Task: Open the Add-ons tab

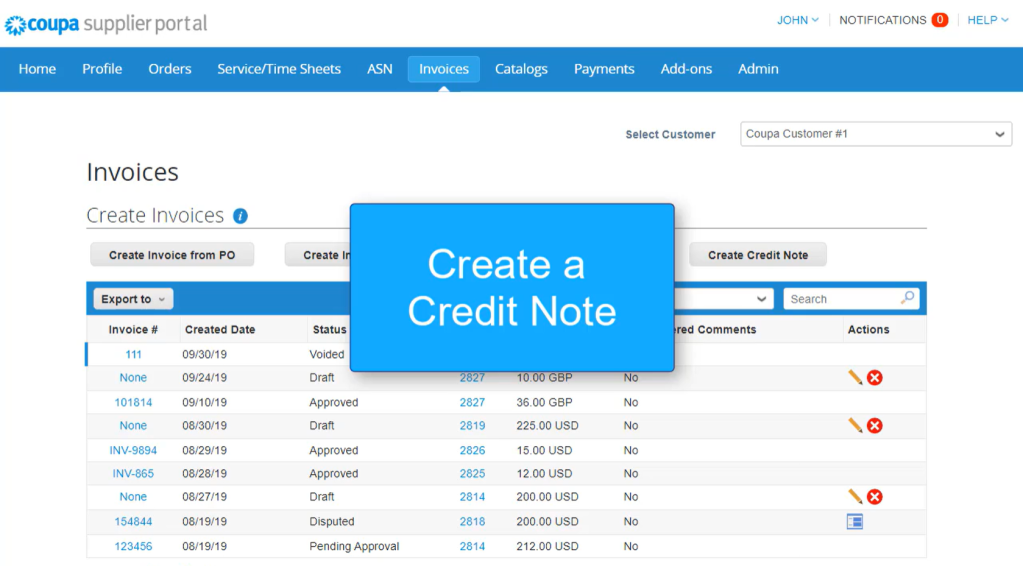Action: [686, 68]
